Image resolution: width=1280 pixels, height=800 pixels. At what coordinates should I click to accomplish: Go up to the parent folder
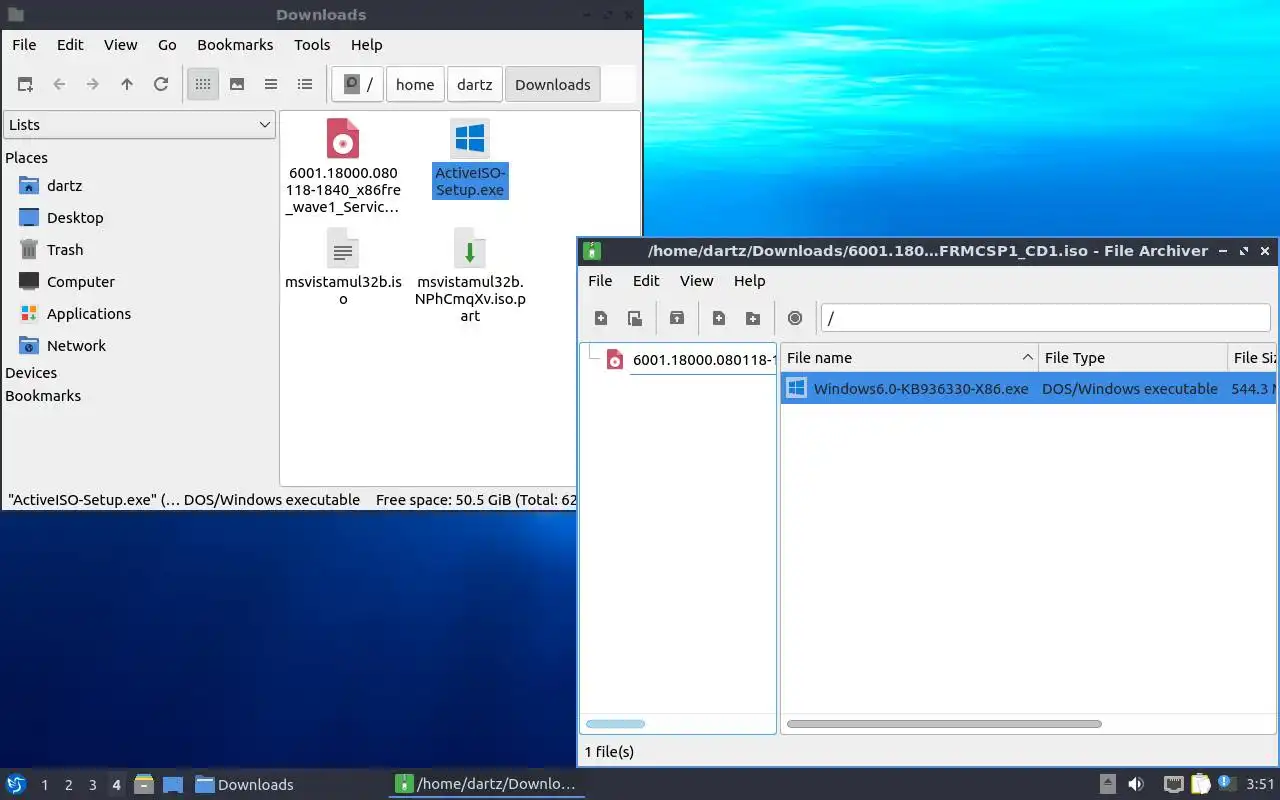[x=127, y=84]
